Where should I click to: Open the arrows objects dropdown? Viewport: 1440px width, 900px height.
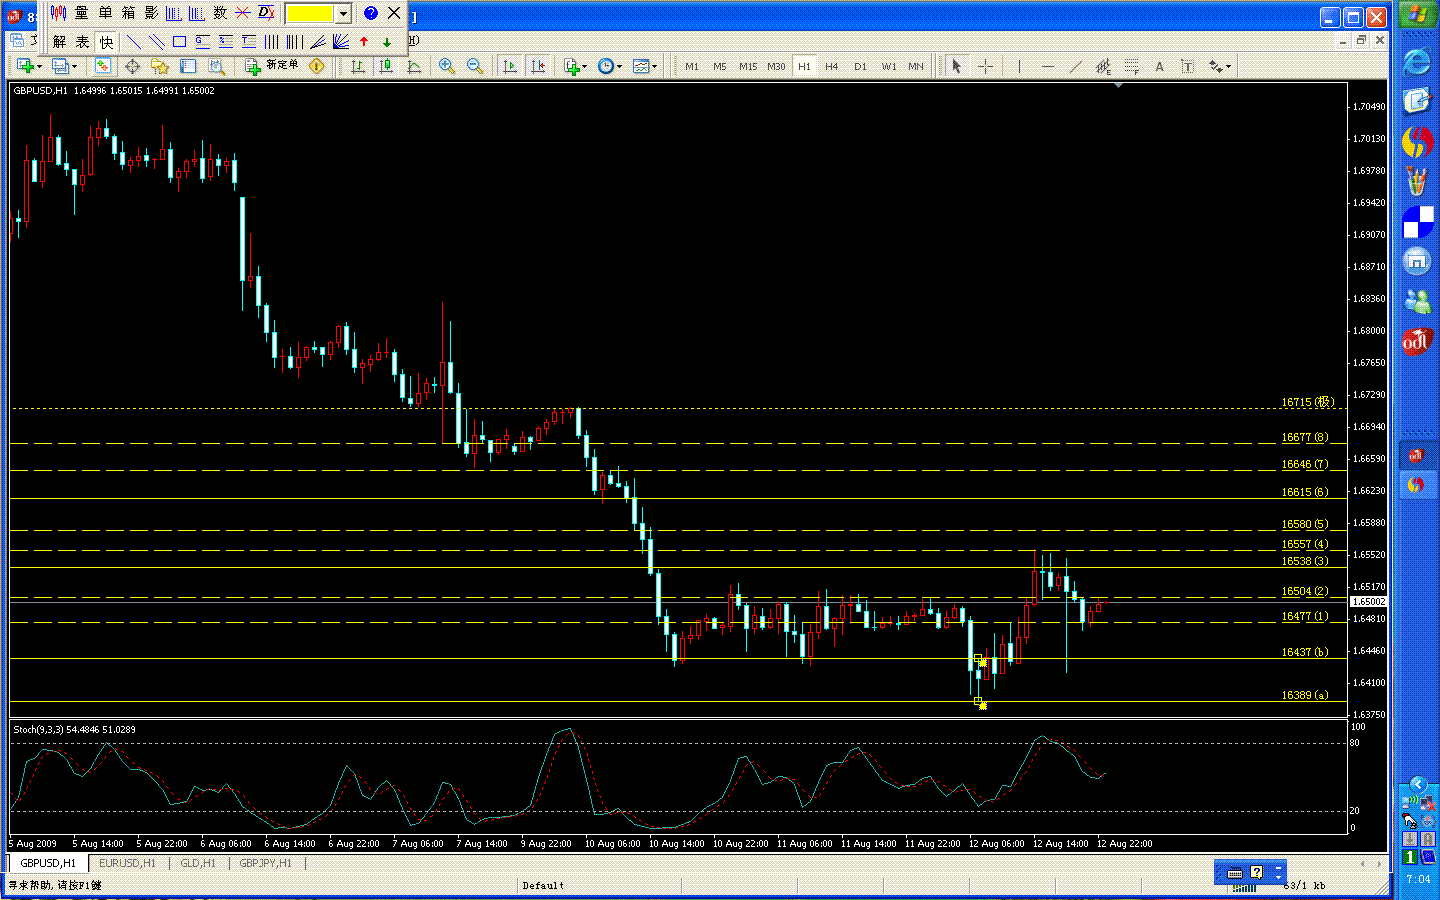pos(1219,66)
